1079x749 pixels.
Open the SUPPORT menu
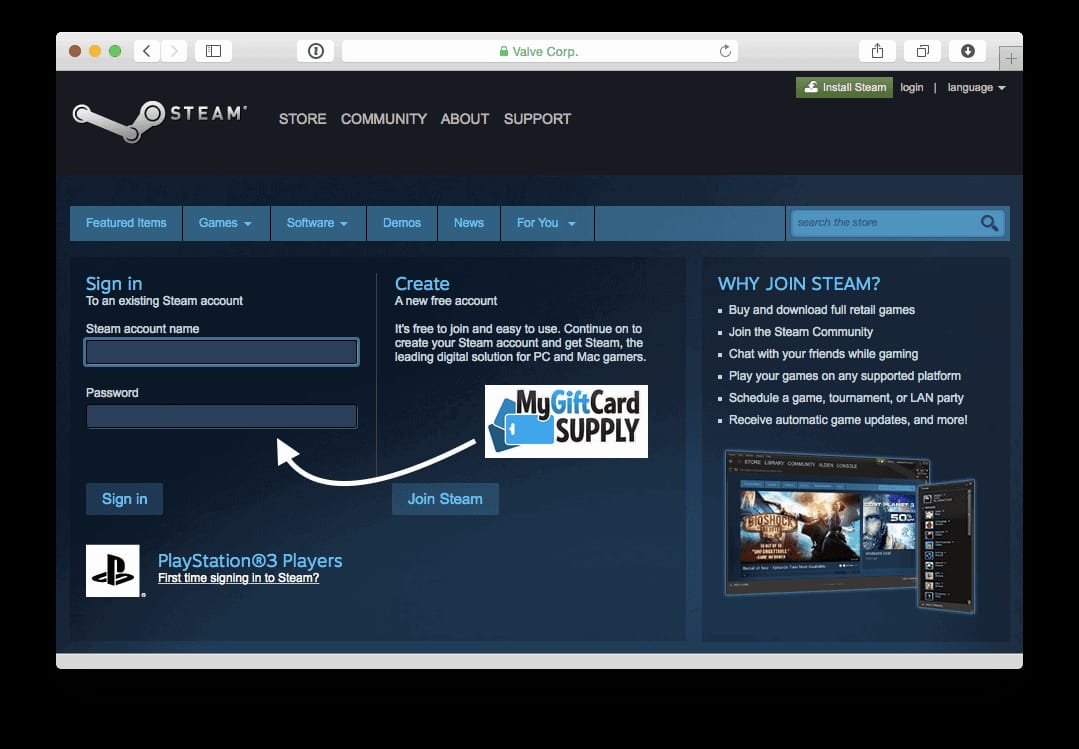pyautogui.click(x=537, y=119)
